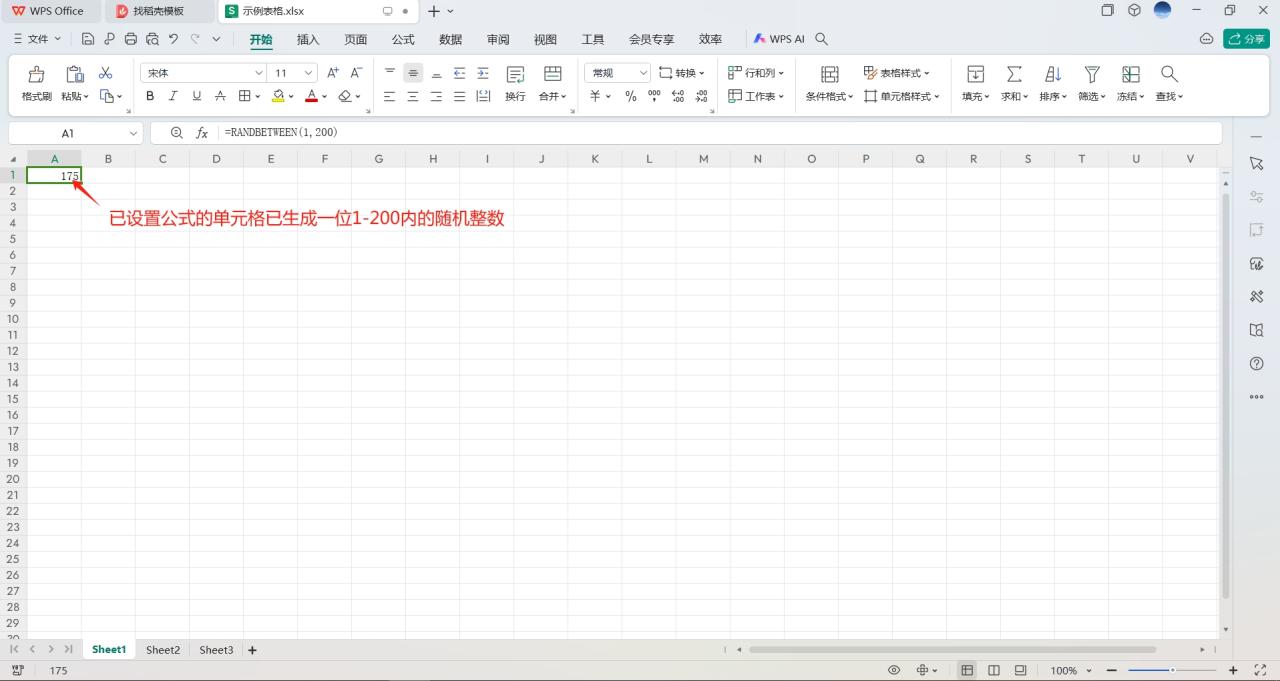Click the Freeze panes (冻结) icon
Image resolution: width=1280 pixels, height=681 pixels.
click(x=1131, y=74)
